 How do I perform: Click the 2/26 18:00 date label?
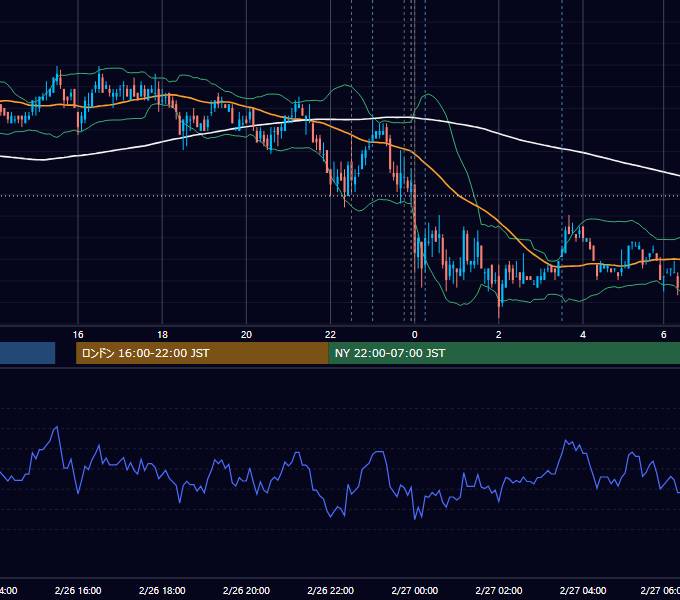click(x=162, y=590)
